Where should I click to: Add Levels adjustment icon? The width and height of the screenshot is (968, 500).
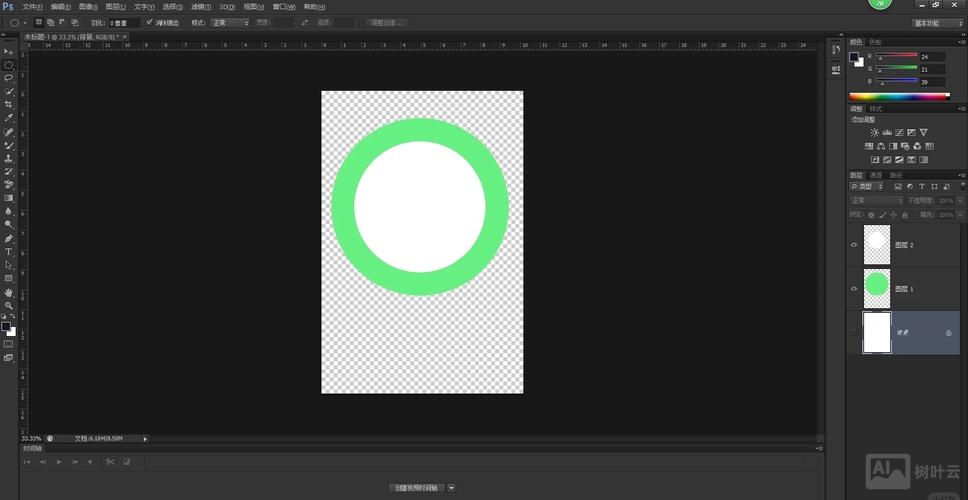tap(887, 132)
